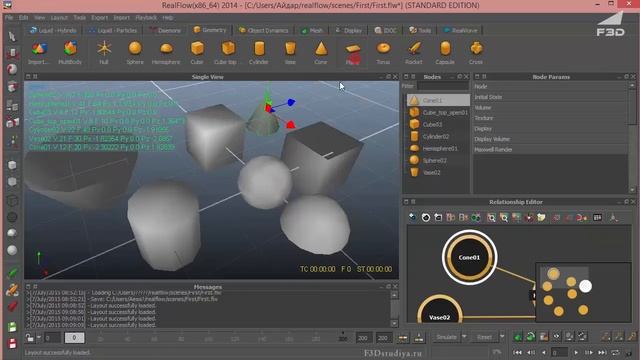Open the File menu
The height and width of the screenshot is (360, 640).
click(x=9, y=18)
